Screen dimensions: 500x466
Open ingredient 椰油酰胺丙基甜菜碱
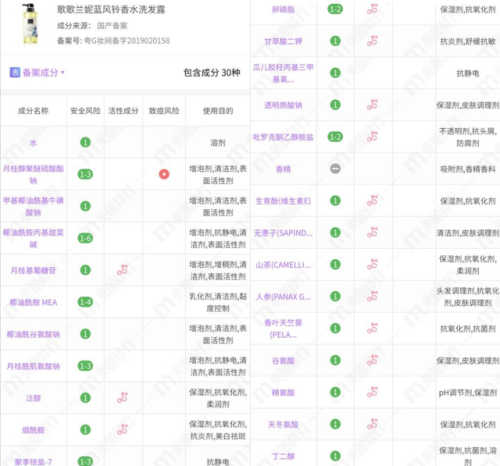click(x=33, y=238)
